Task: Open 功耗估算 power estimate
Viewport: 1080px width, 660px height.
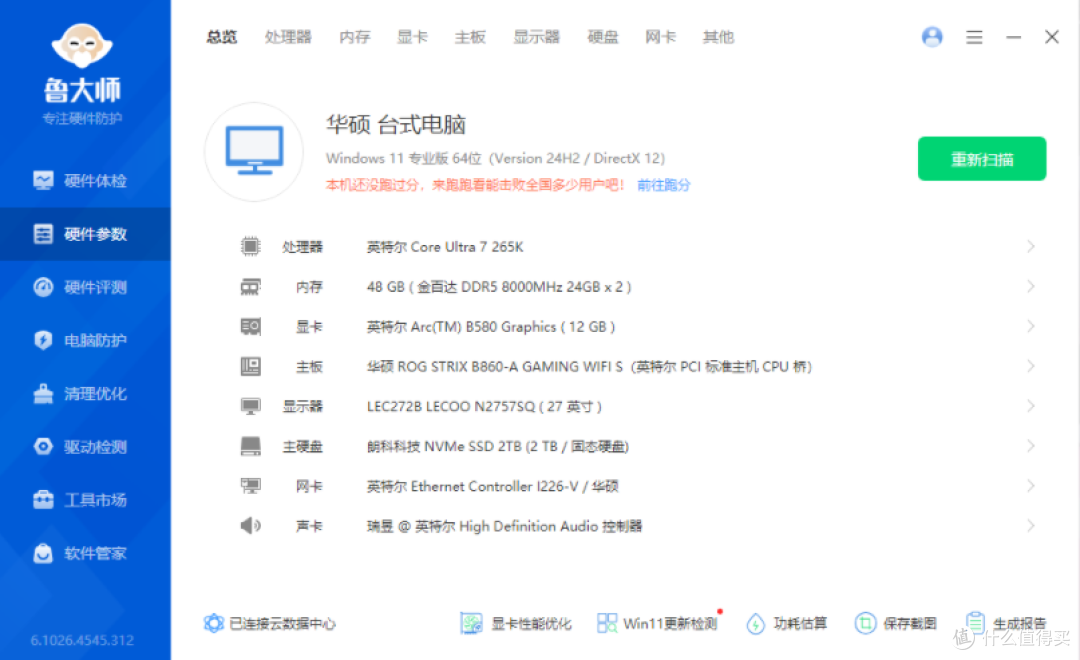Action: point(787,623)
